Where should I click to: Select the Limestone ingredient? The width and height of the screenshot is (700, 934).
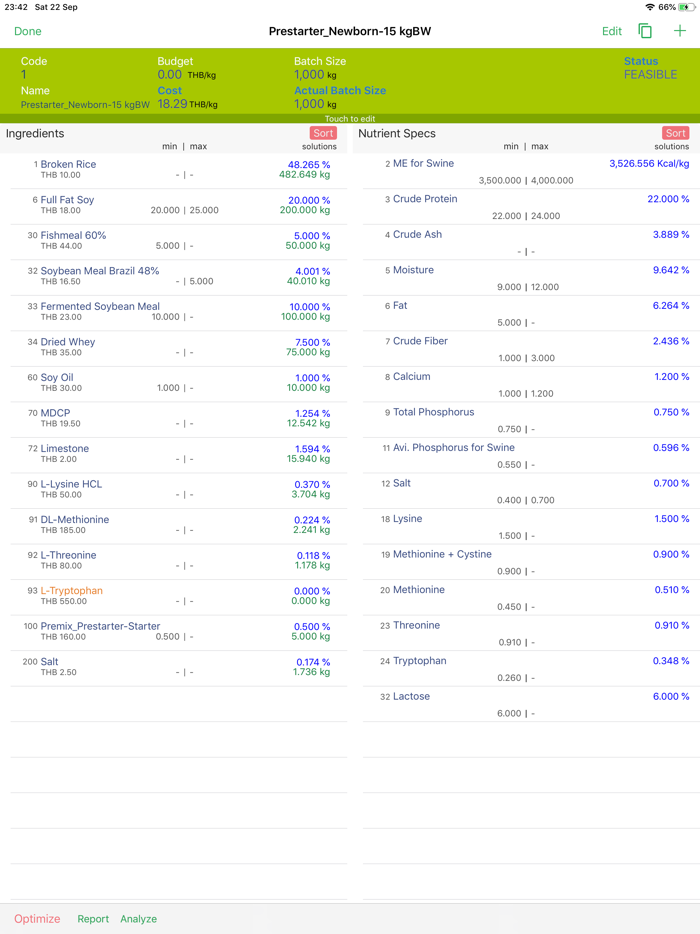pos(179,454)
